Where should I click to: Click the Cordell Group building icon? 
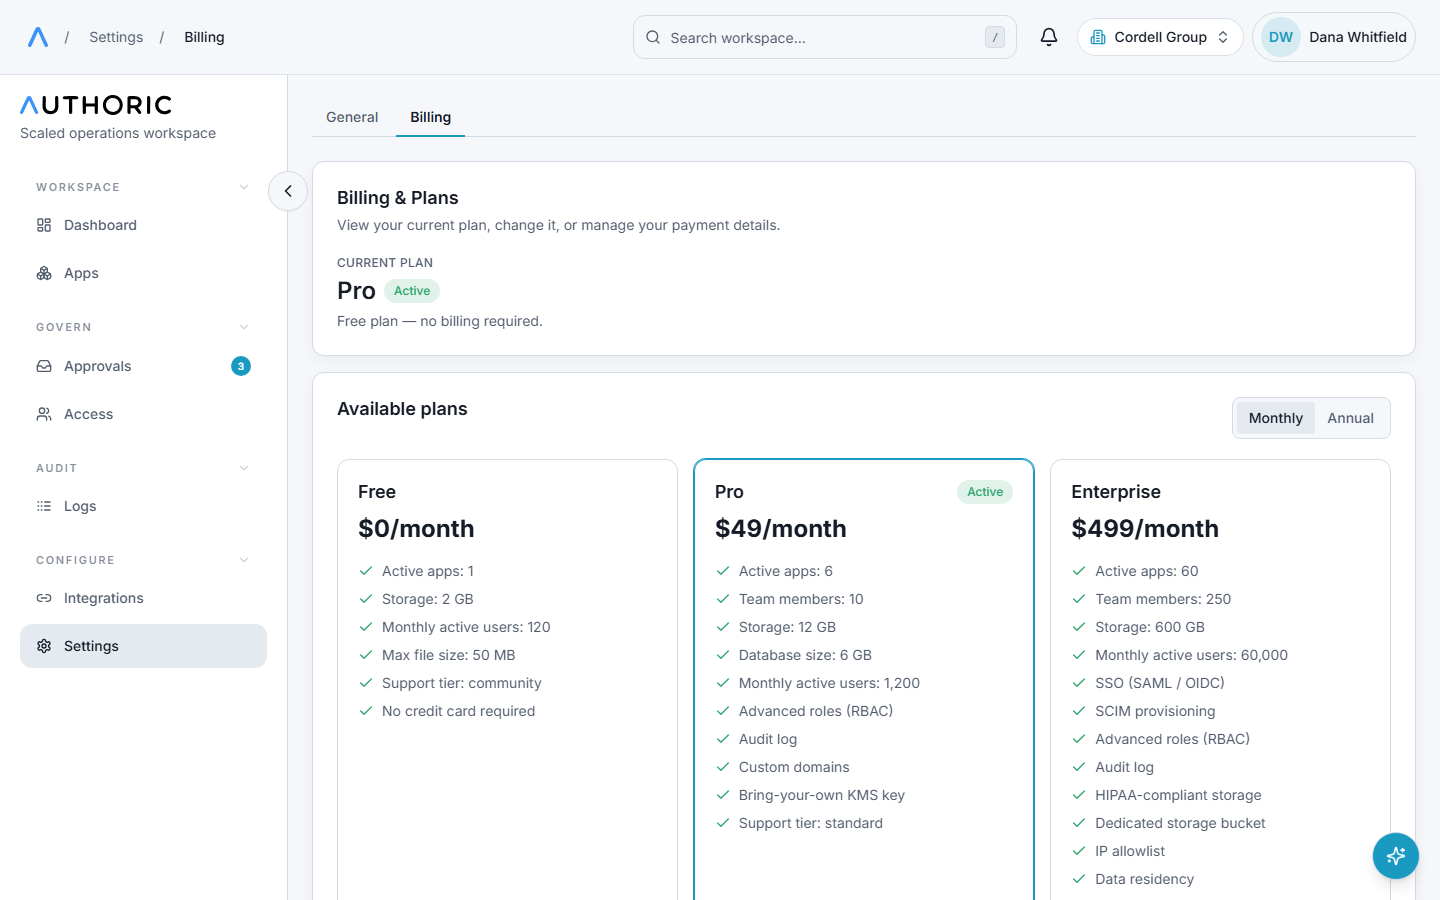tap(1098, 37)
